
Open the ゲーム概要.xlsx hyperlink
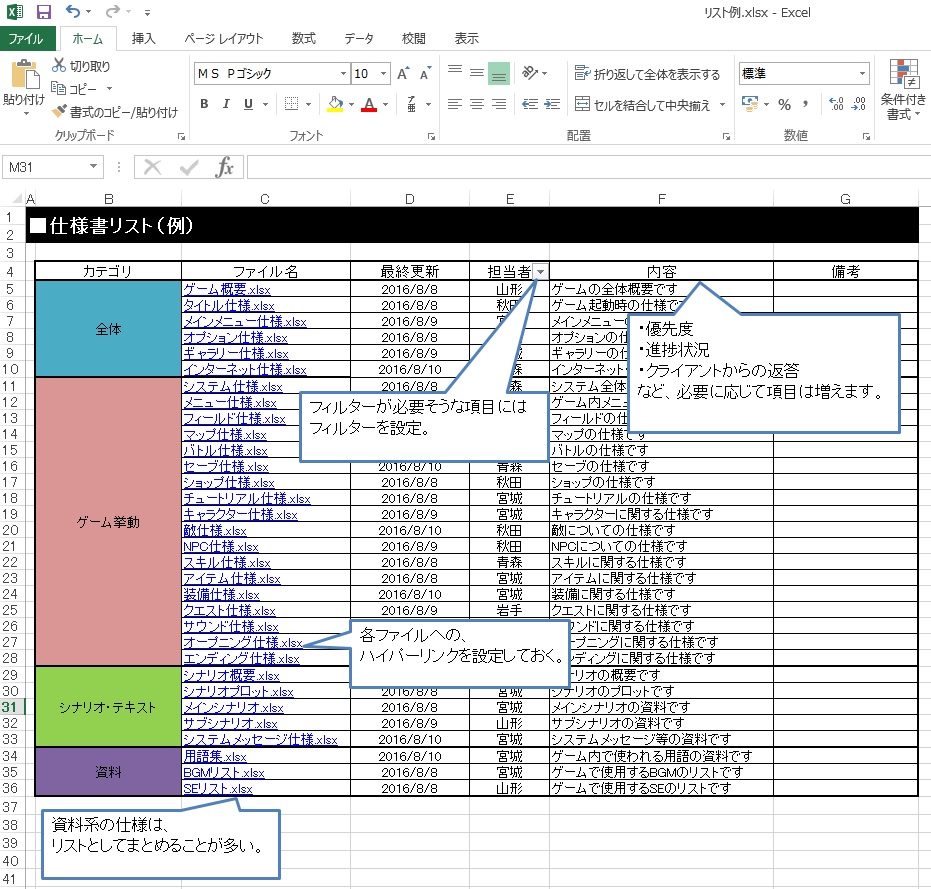(x=222, y=288)
